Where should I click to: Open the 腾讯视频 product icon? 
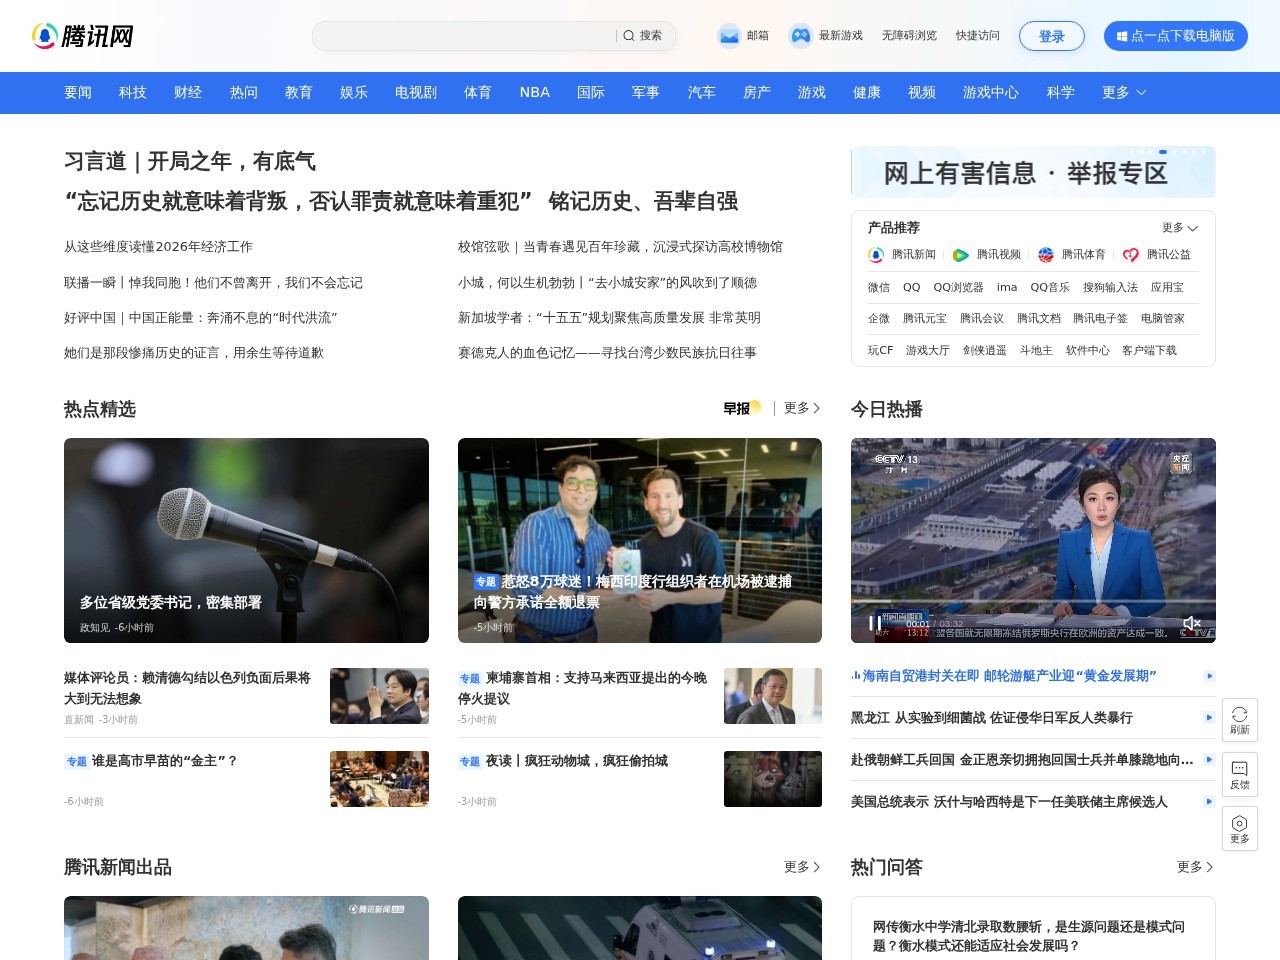(958, 254)
